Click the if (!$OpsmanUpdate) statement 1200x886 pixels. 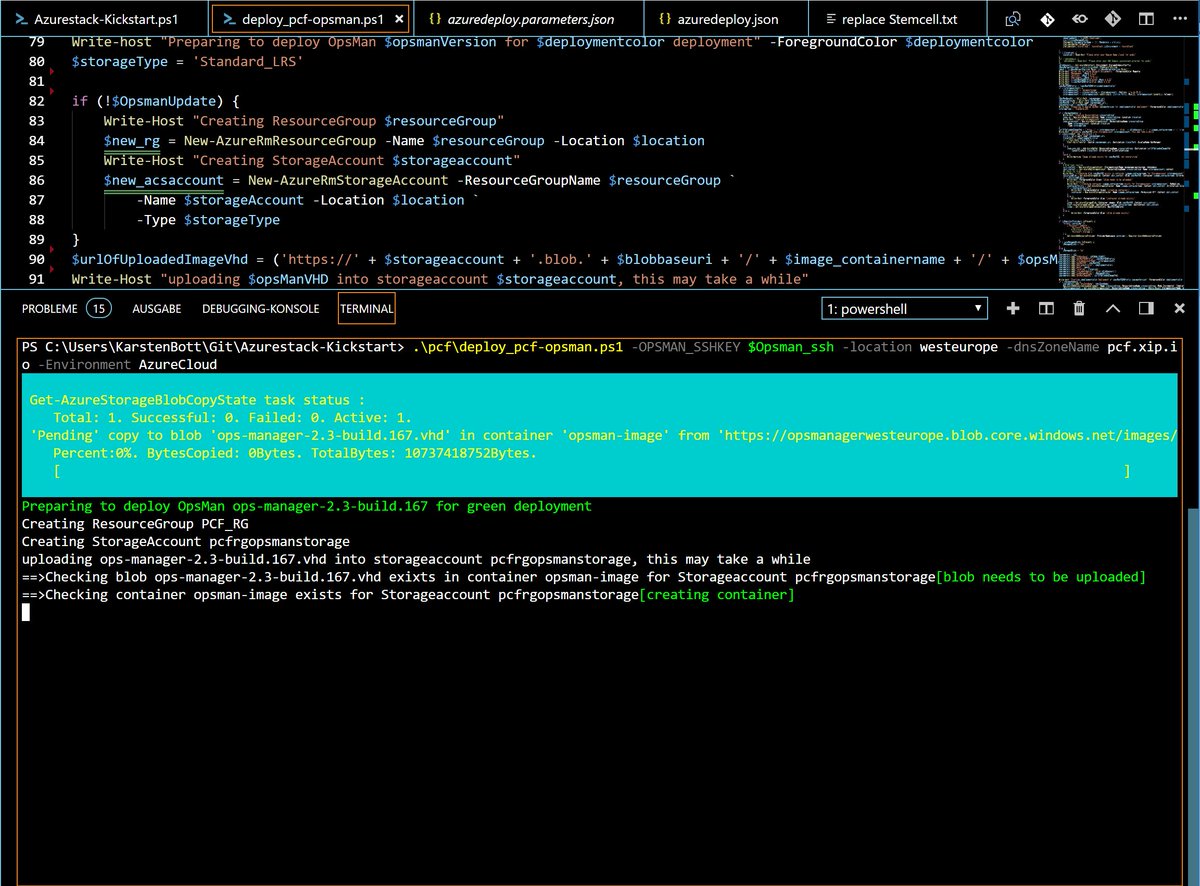click(155, 101)
